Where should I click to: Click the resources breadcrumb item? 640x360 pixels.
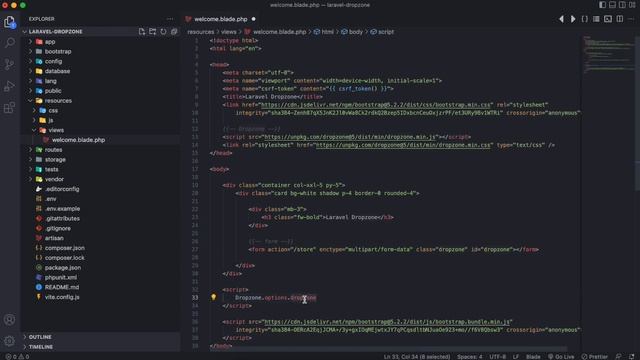coord(201,31)
